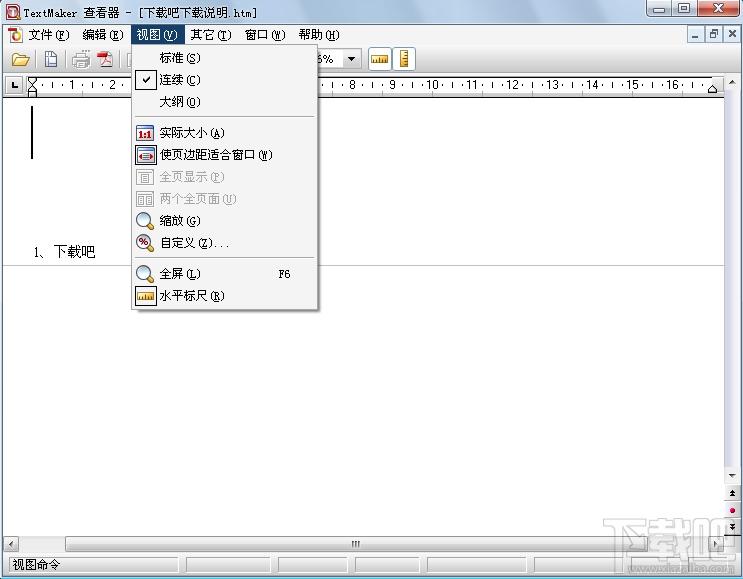Click the right indent marker on ruler
743x579 pixels.
pyautogui.click(x=712, y=89)
